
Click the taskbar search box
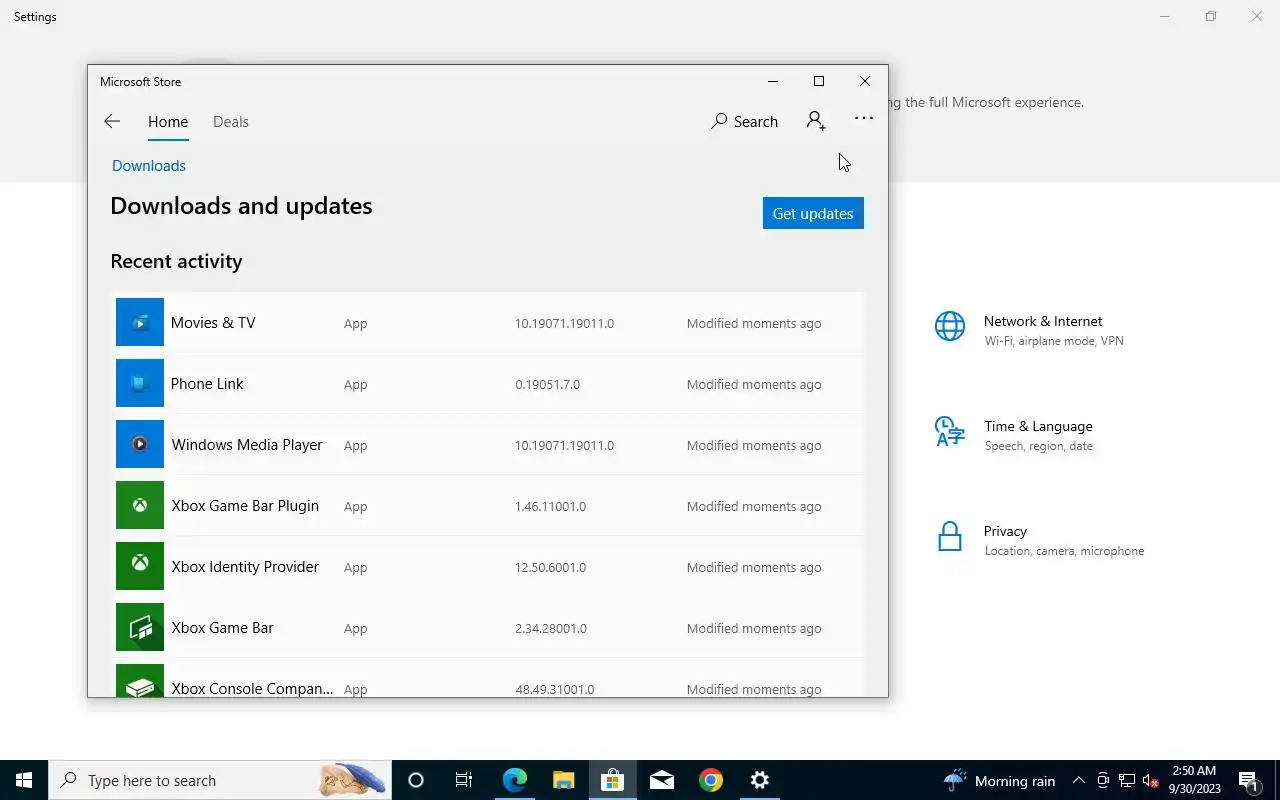(220, 780)
